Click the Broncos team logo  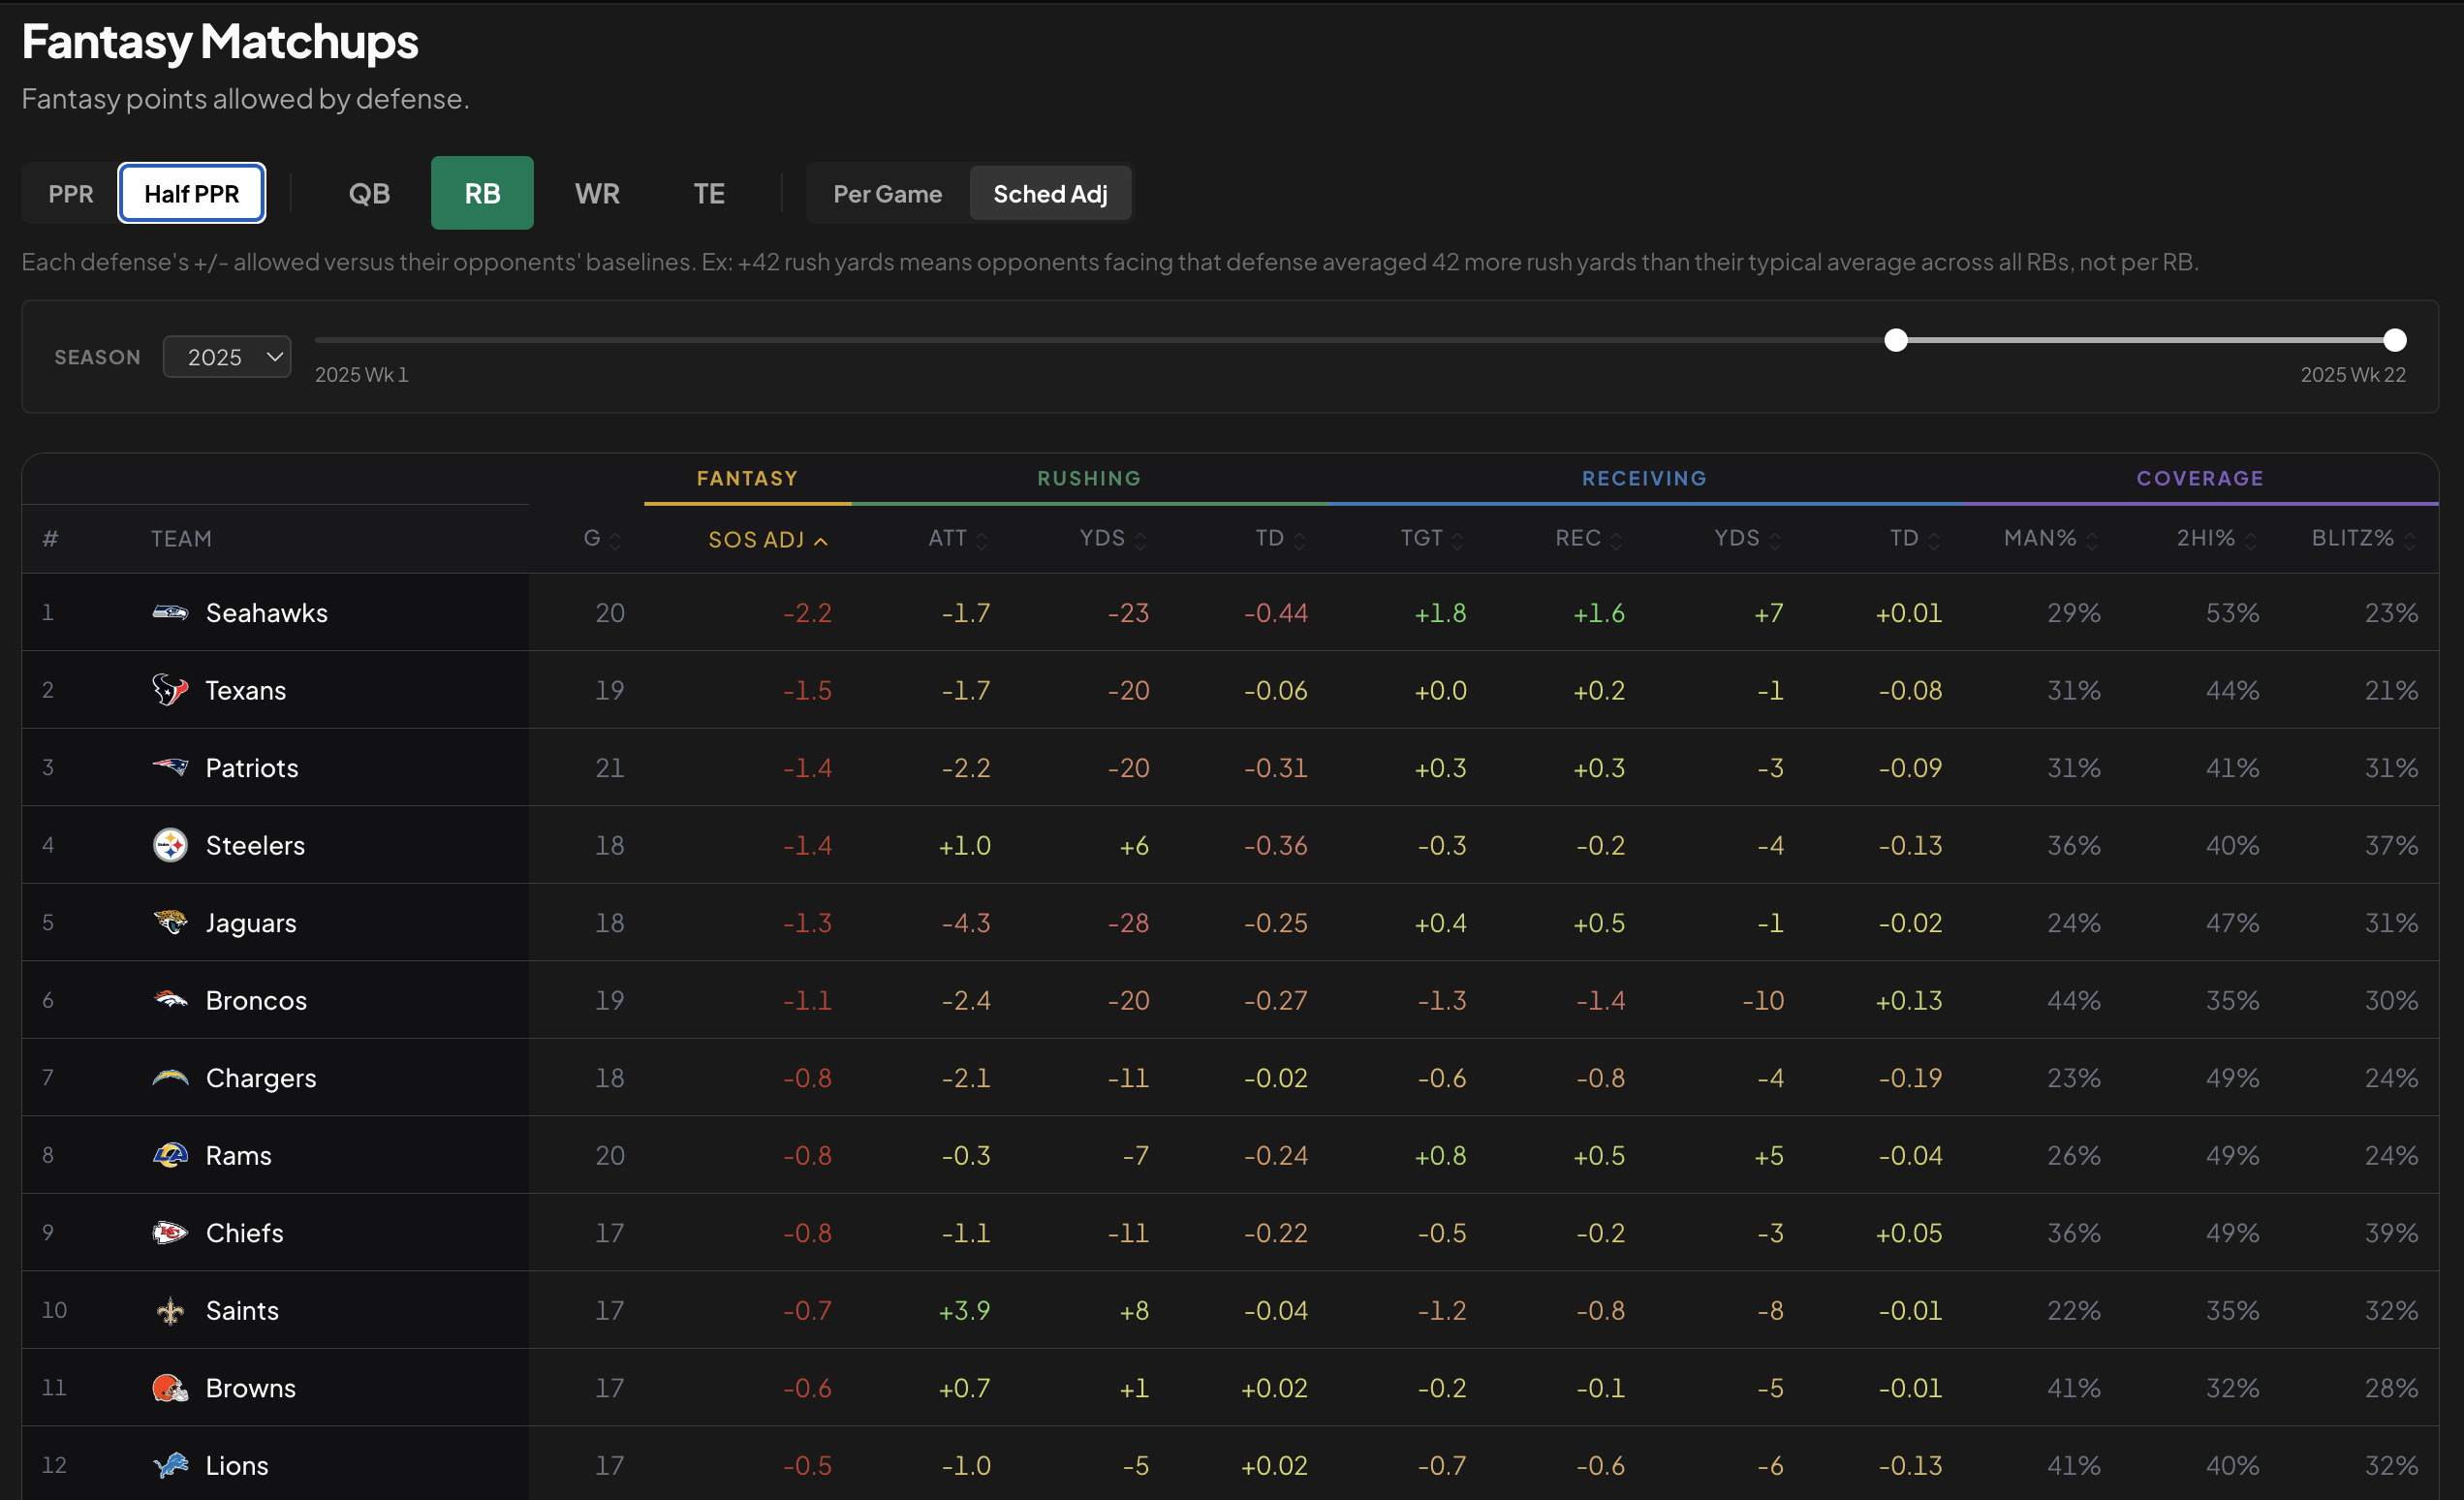tap(170, 1000)
